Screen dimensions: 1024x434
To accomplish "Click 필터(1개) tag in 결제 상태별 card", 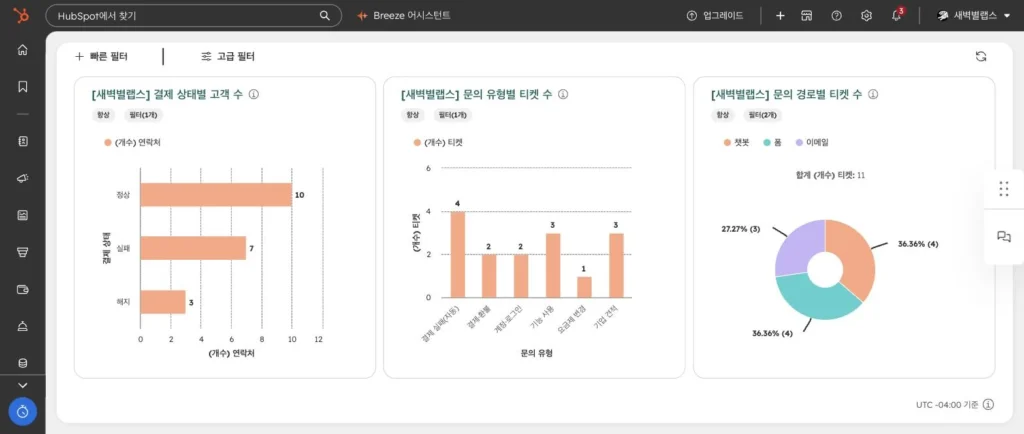I will pyautogui.click(x=143, y=115).
